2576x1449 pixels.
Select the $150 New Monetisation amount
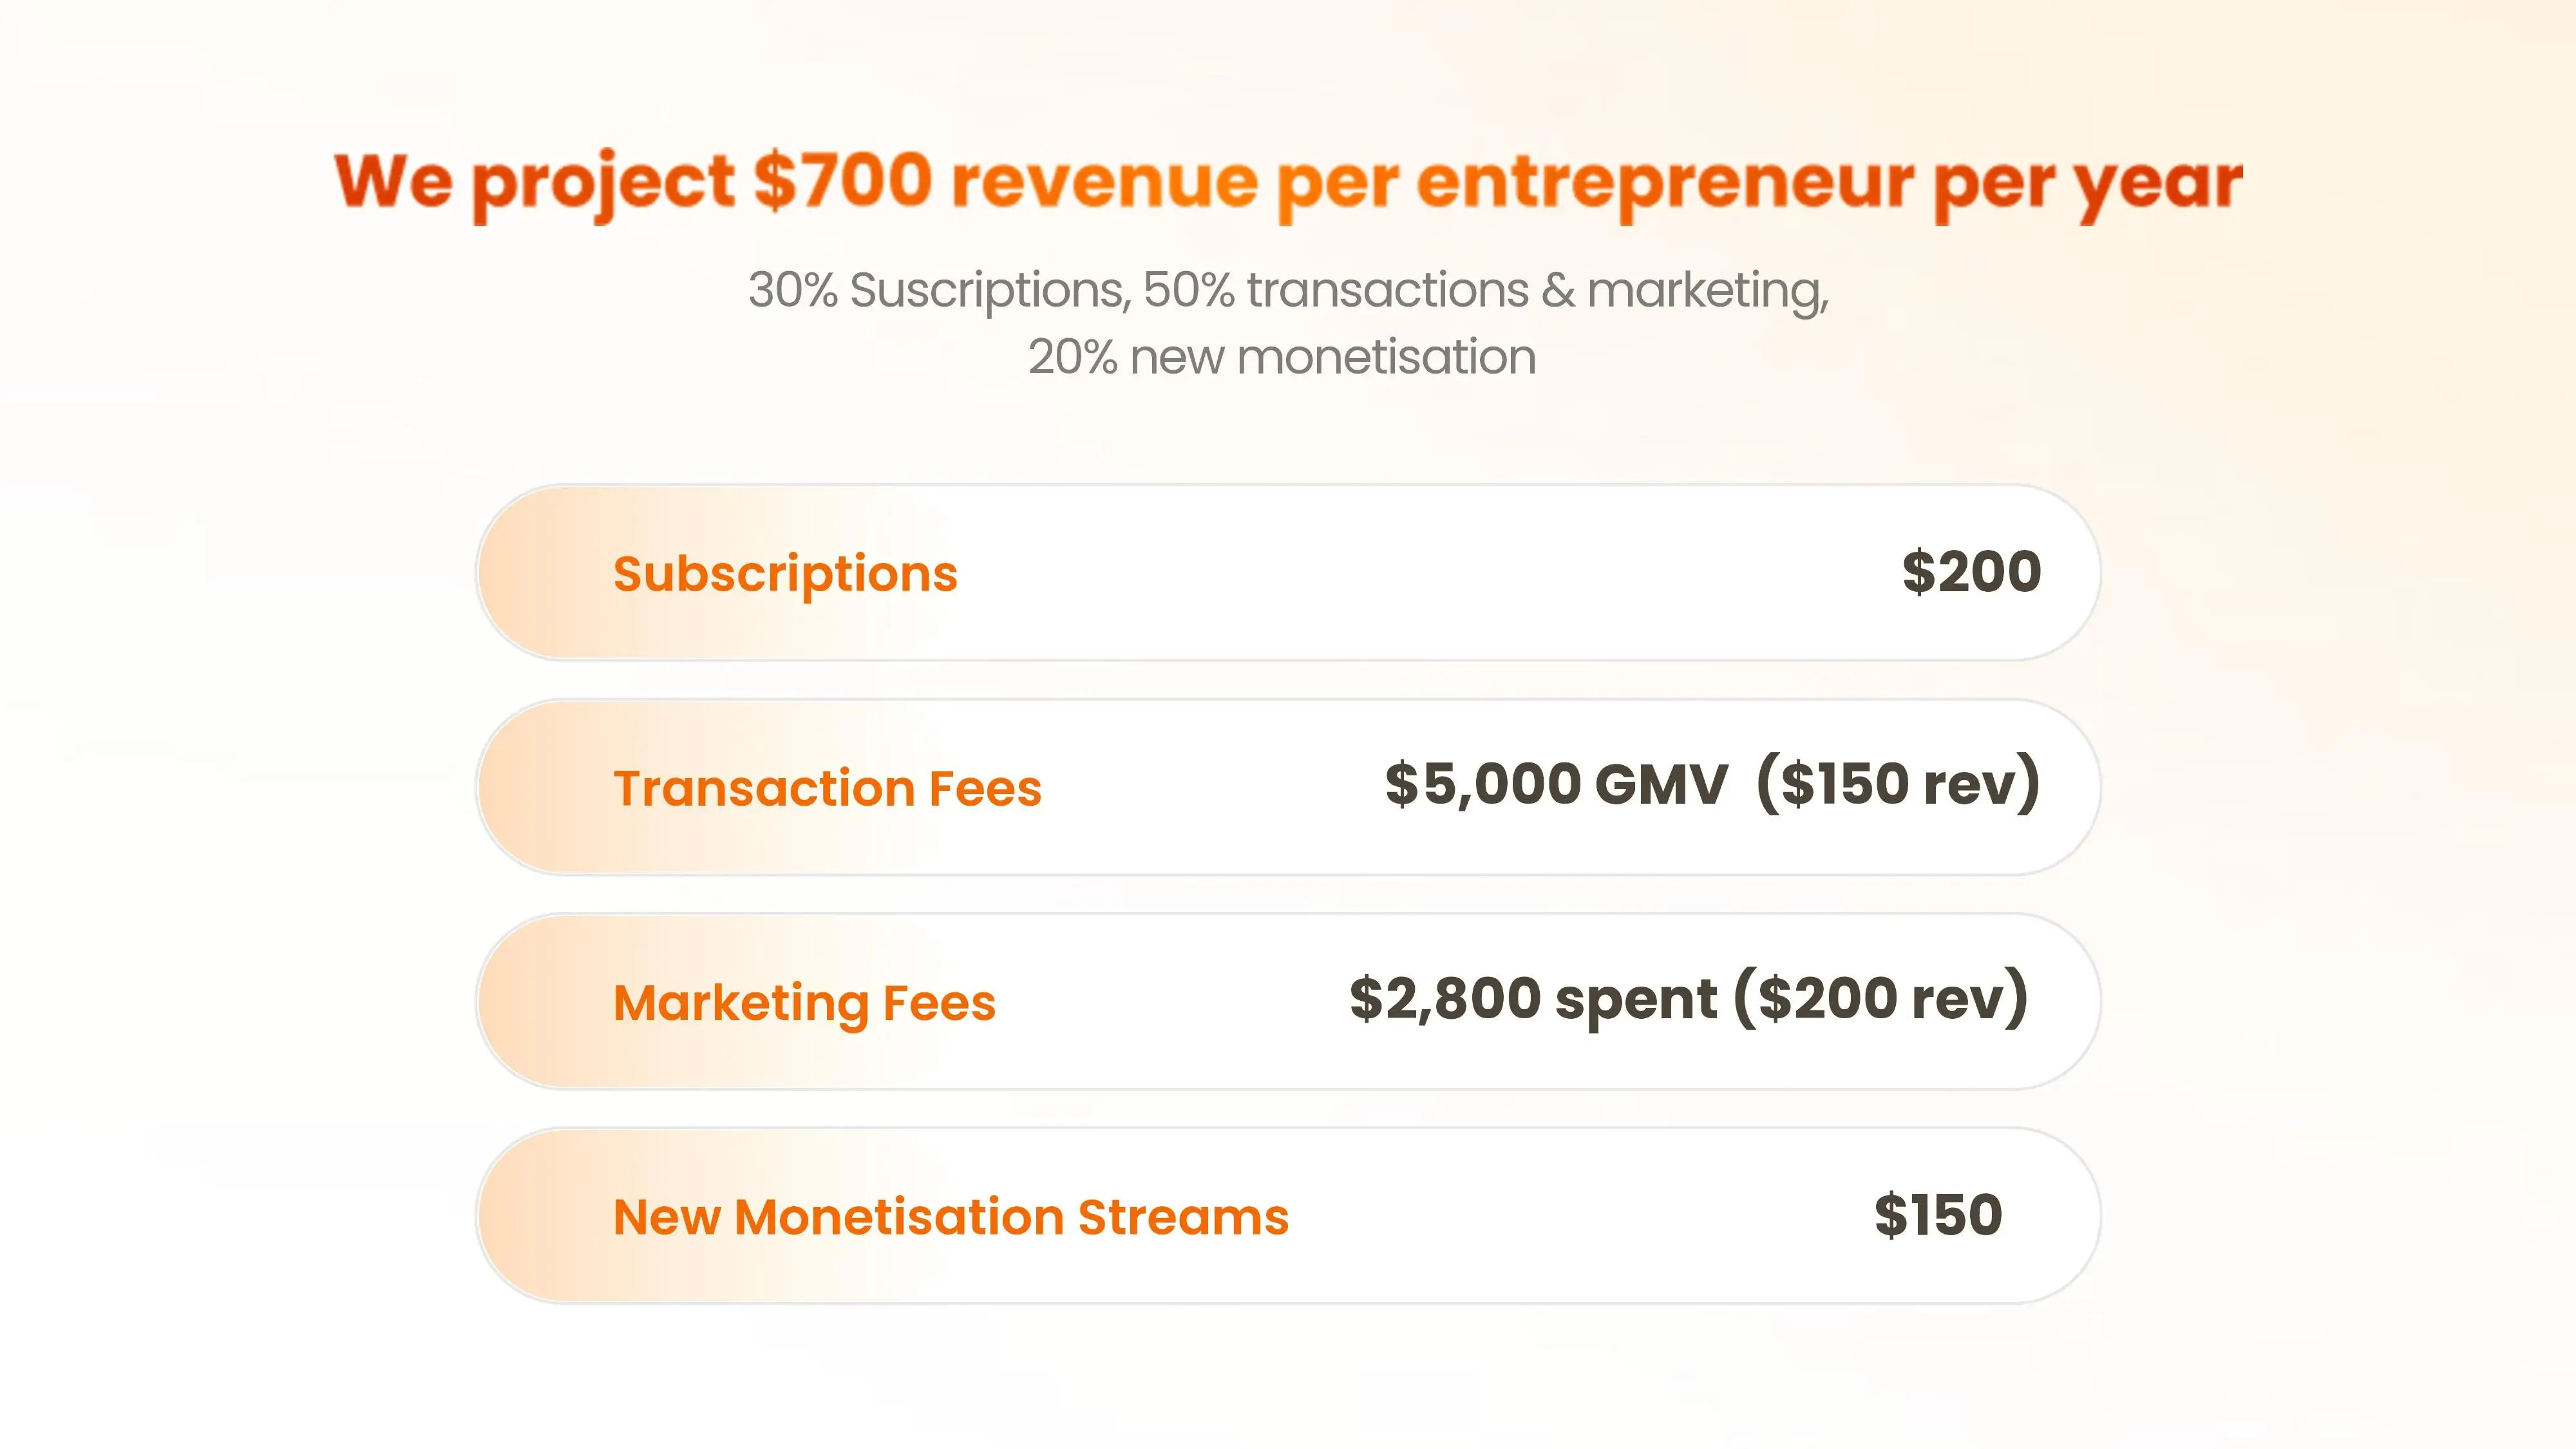[1938, 1216]
